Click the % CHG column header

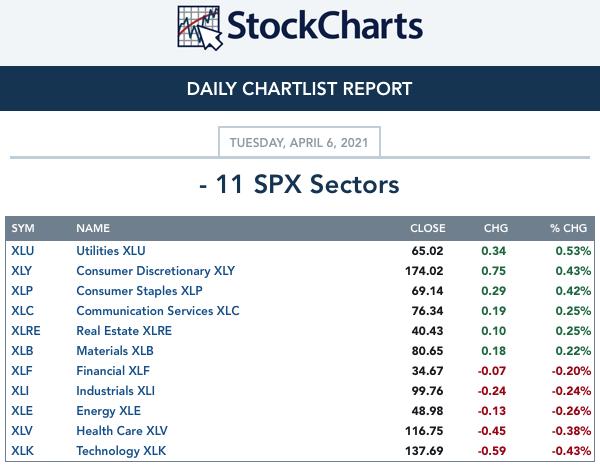point(568,228)
